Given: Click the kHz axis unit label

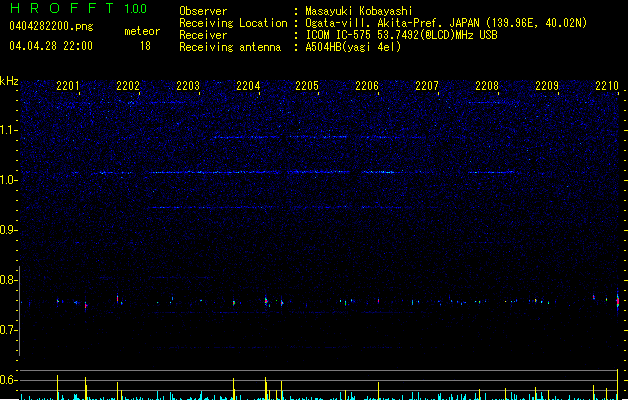Looking at the screenshot, I should (9, 81).
